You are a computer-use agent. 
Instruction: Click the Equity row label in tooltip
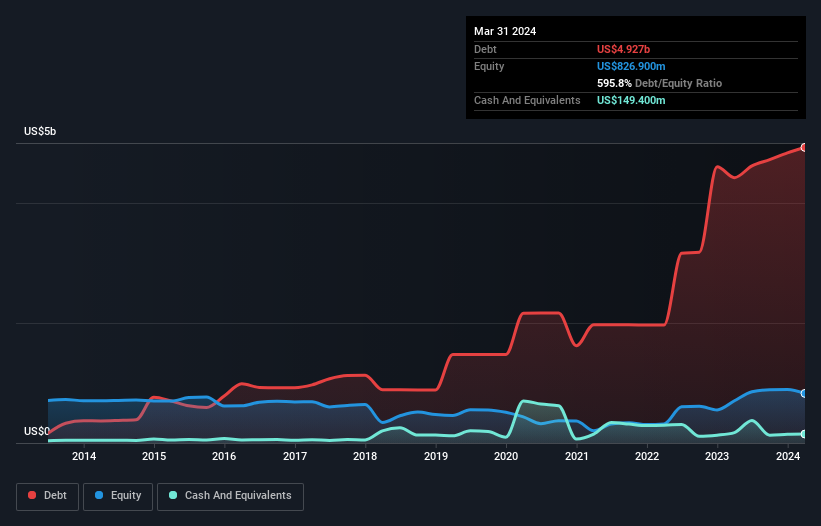pos(489,66)
